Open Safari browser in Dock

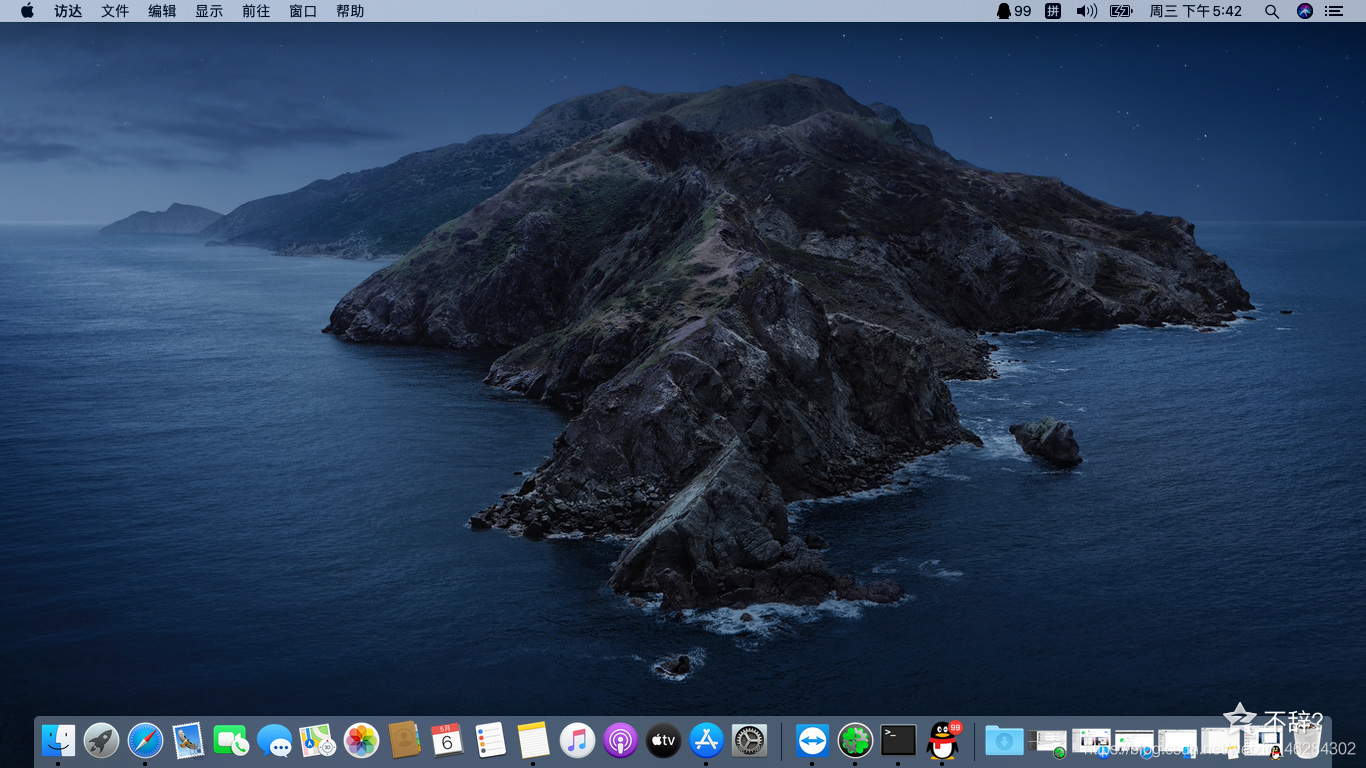click(145, 740)
